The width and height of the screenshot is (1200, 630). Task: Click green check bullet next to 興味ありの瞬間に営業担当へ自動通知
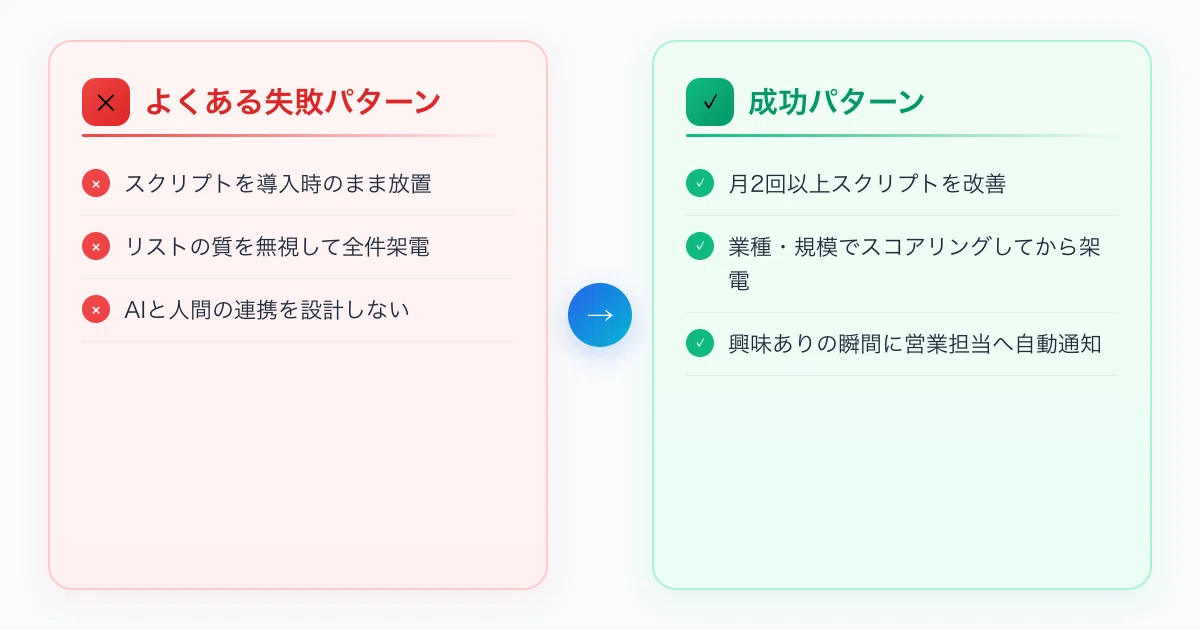[700, 343]
